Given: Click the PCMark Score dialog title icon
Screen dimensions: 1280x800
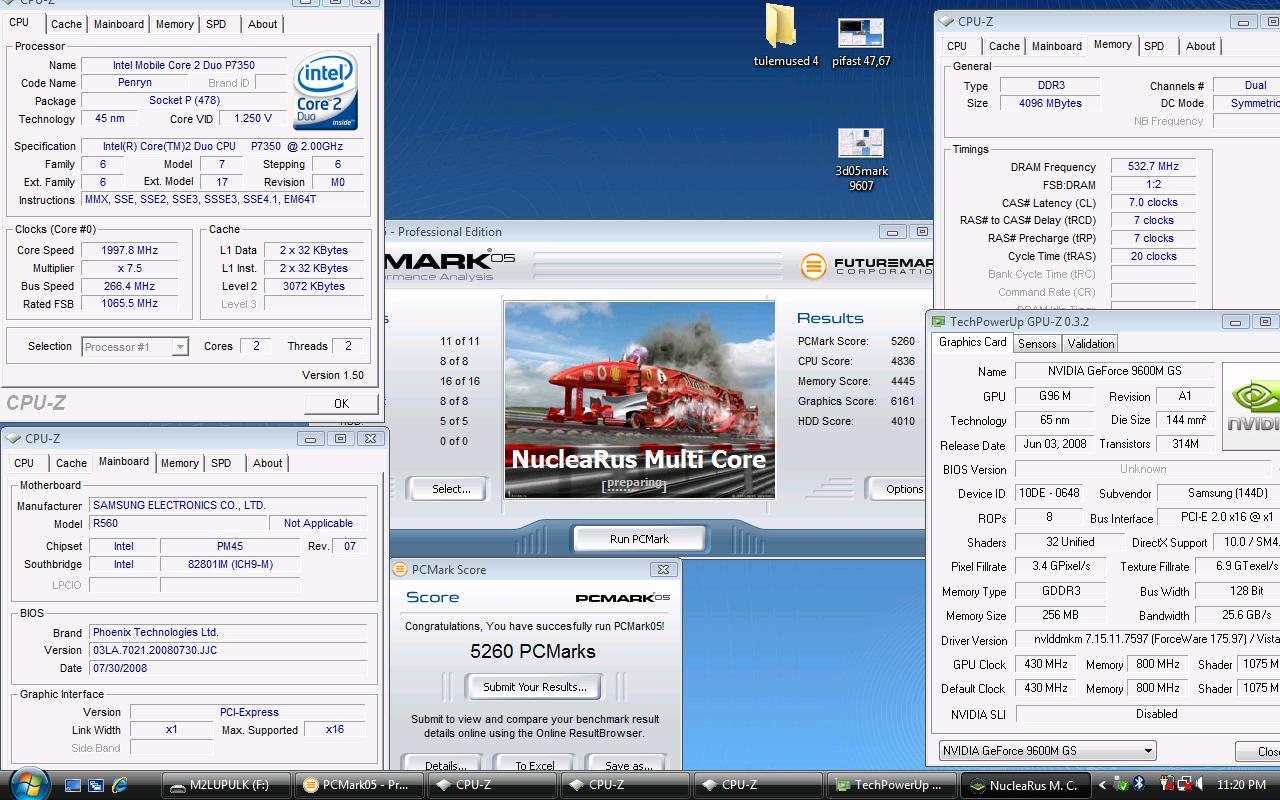Looking at the screenshot, I should pos(400,570).
